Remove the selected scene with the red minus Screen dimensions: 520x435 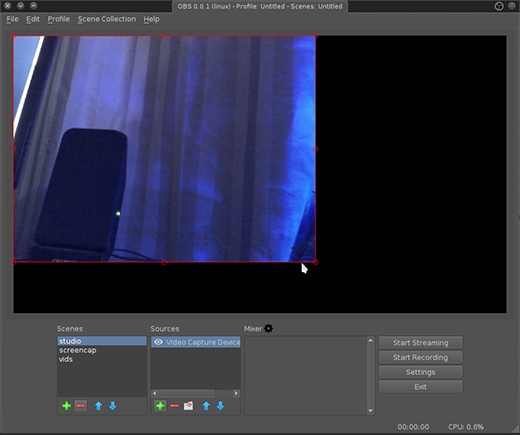[x=80, y=406]
